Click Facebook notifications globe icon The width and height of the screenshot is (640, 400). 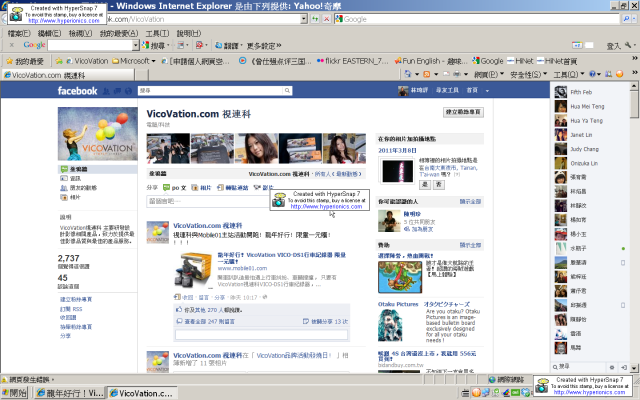(129, 91)
